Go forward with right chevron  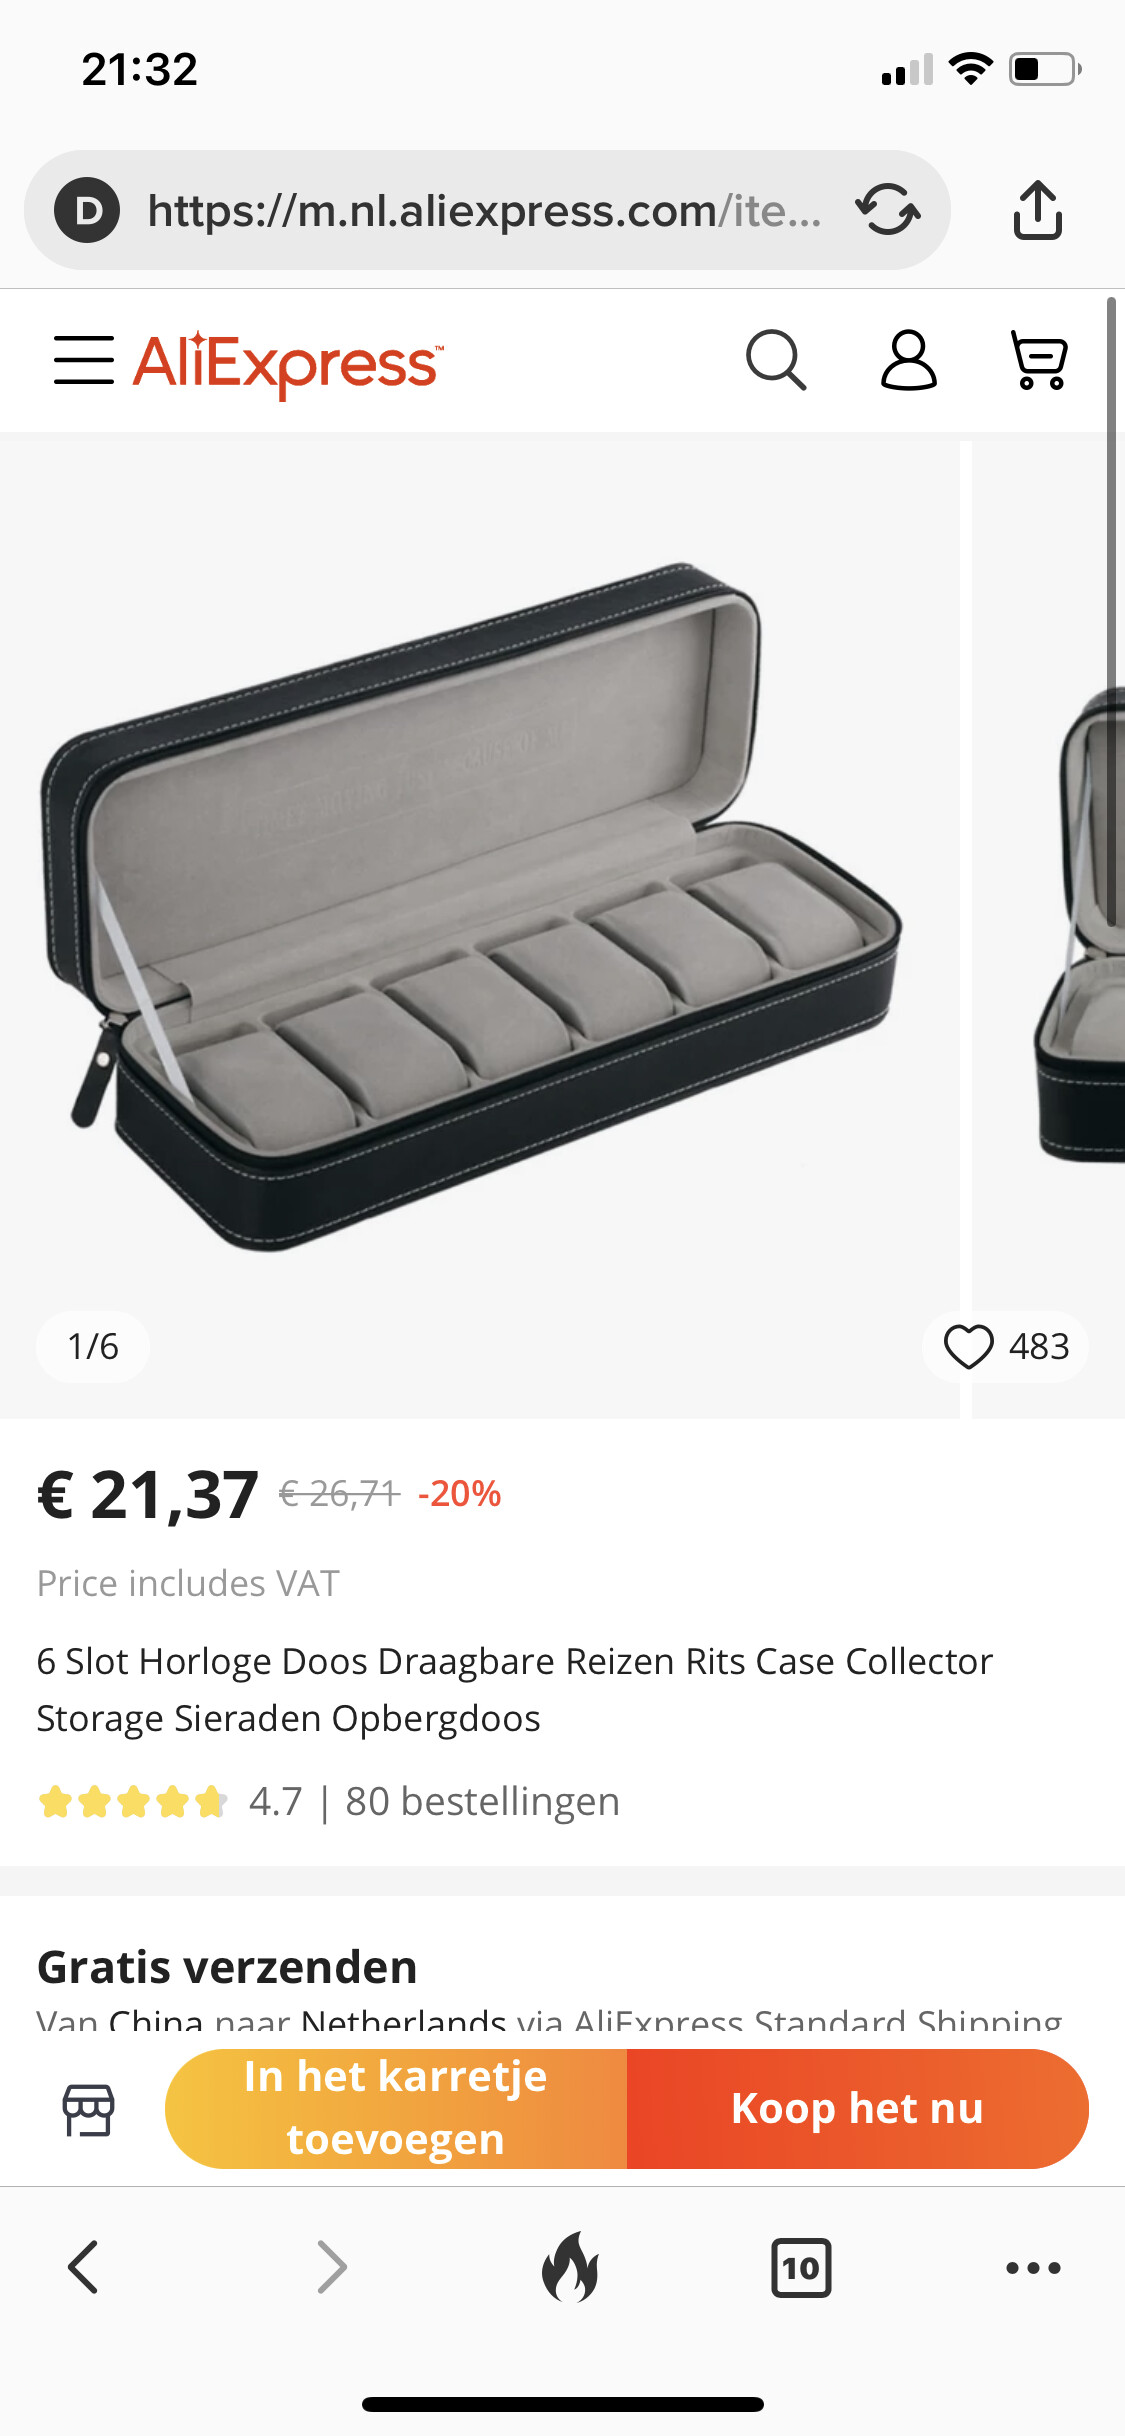pos(332,2267)
